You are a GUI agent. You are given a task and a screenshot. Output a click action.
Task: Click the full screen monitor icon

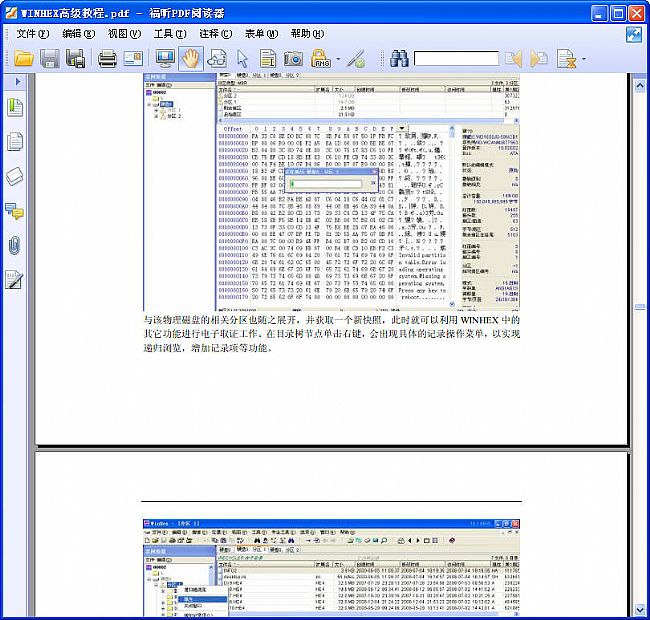(x=165, y=58)
